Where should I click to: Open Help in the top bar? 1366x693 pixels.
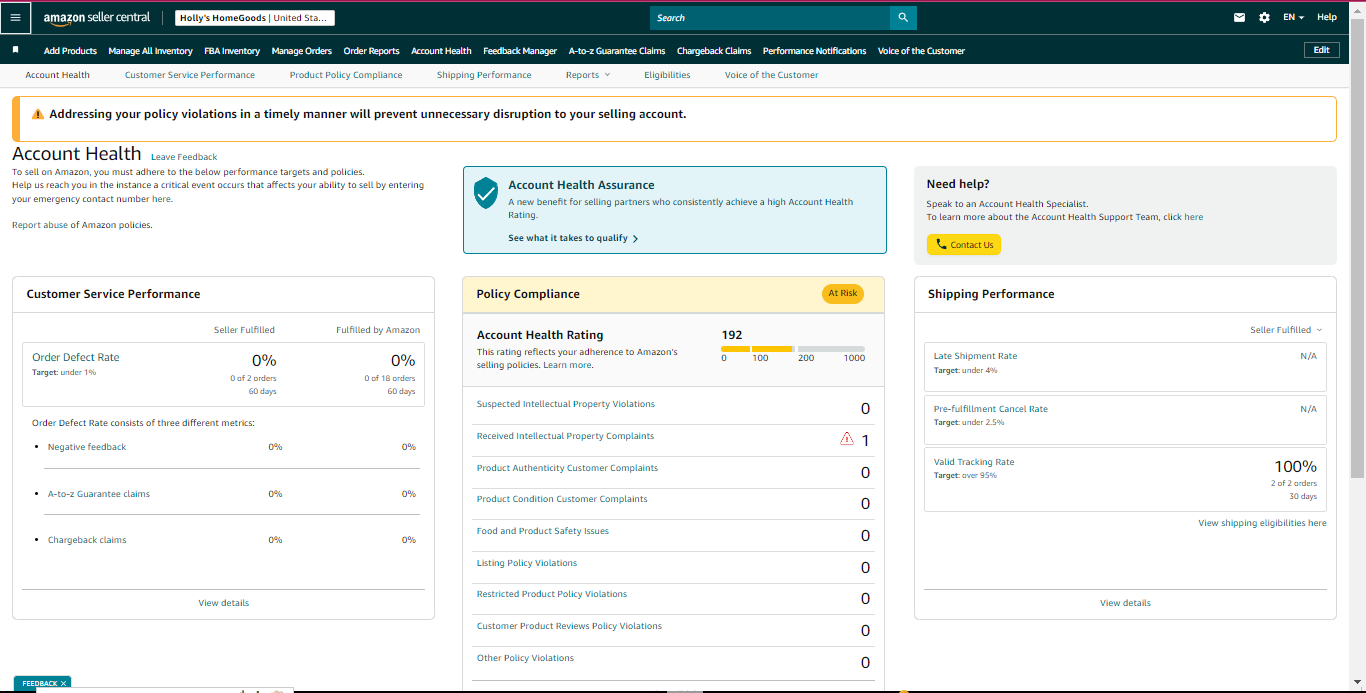pyautogui.click(x=1326, y=17)
